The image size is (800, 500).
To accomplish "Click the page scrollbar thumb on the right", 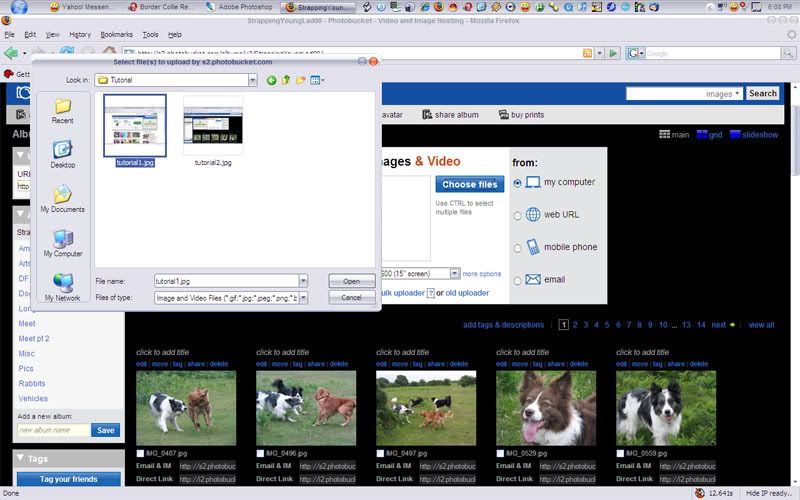I will pos(795,138).
